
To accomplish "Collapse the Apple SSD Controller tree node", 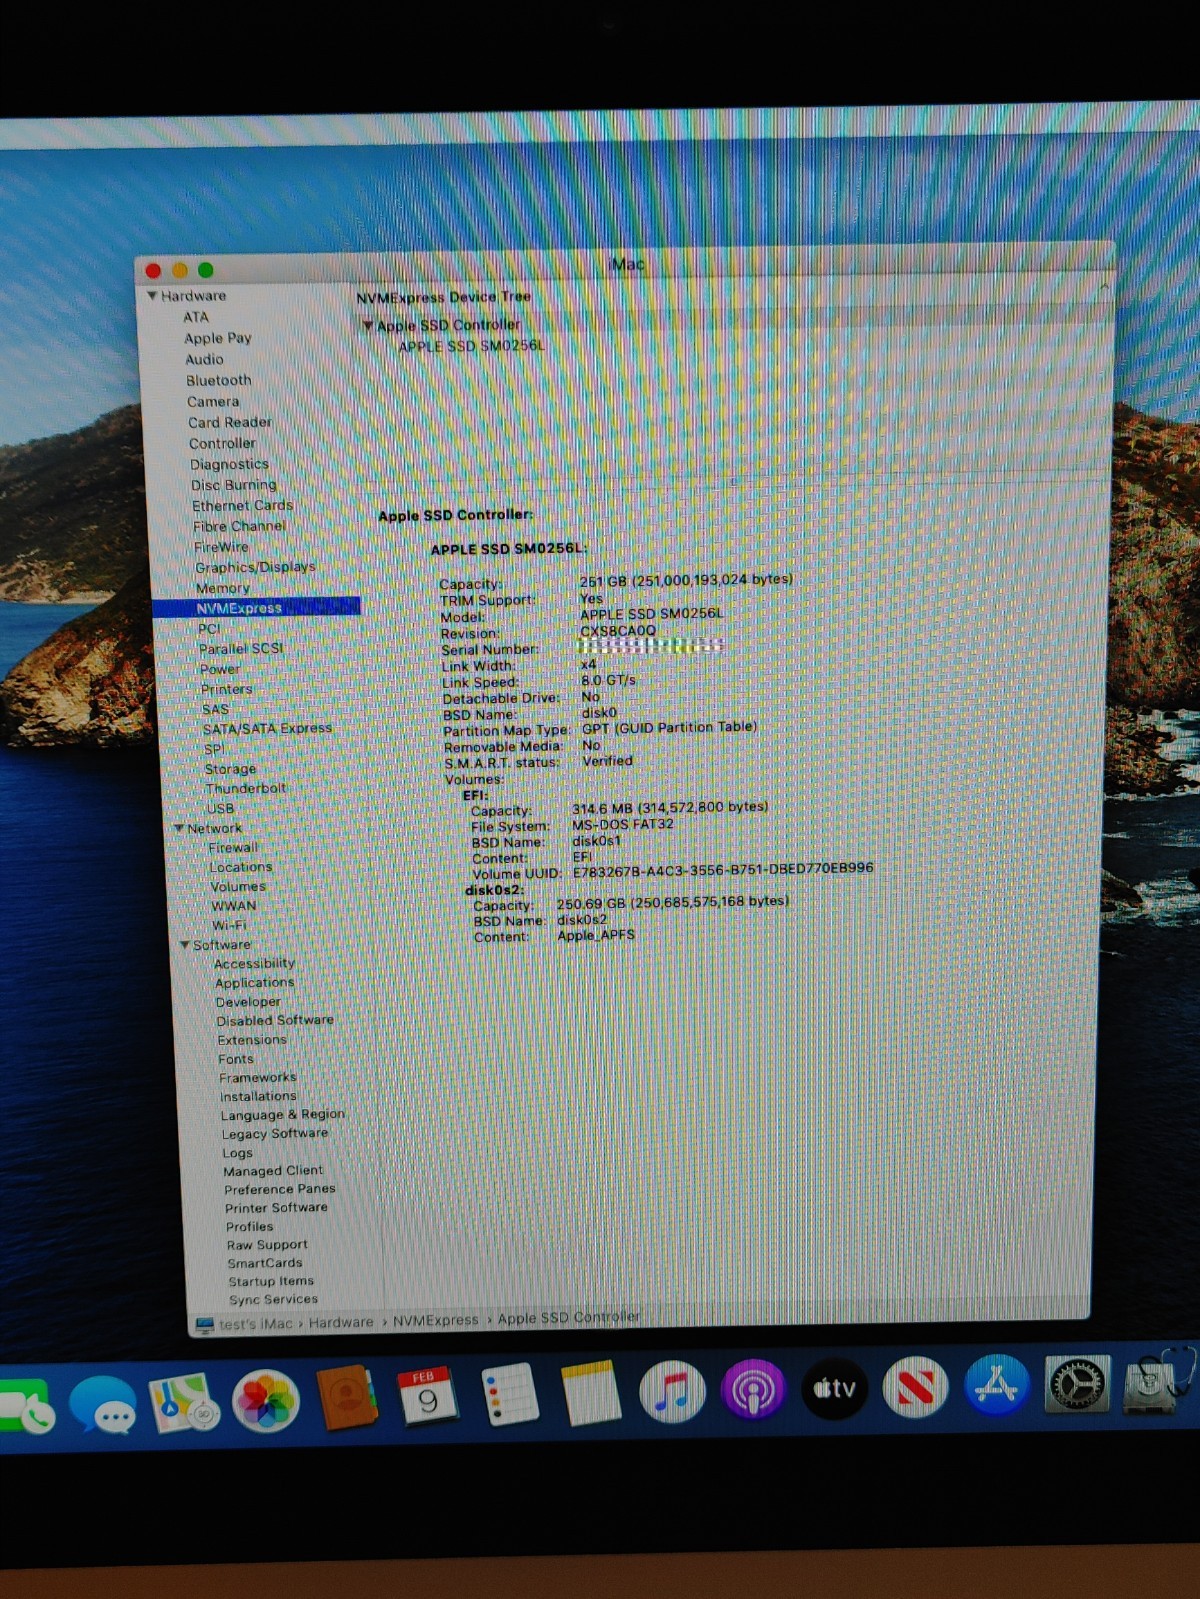I will point(368,326).
